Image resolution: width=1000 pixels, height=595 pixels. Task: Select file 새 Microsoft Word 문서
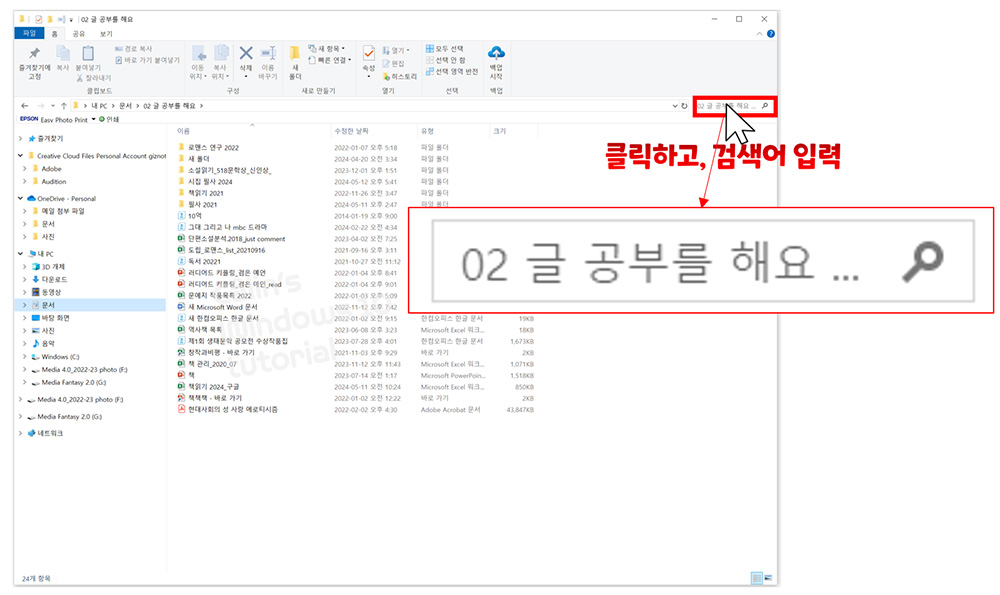[x=223, y=307]
